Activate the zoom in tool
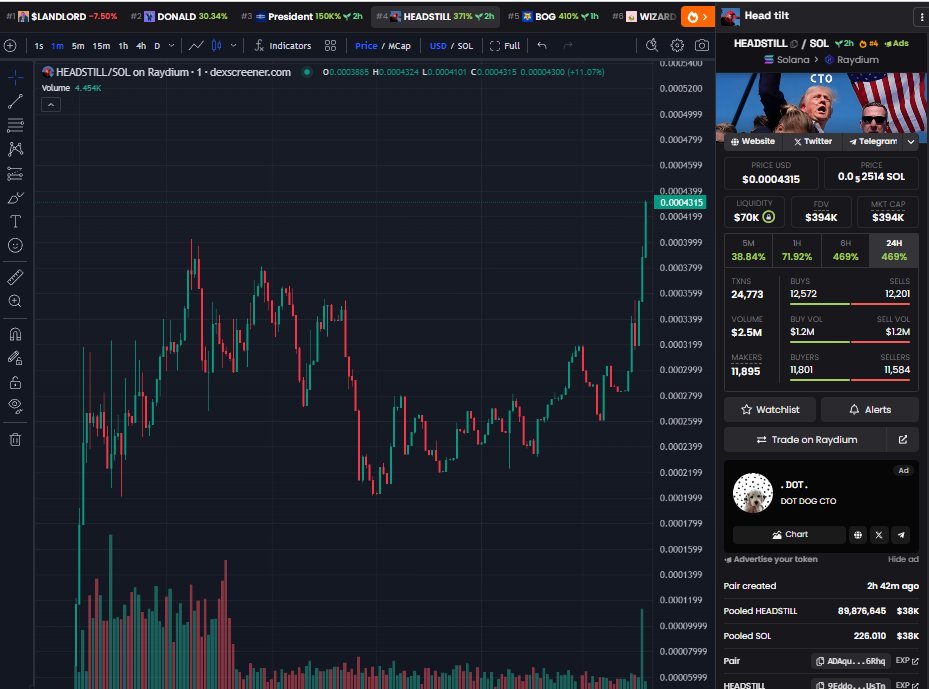Screen dimensions: 929x689 15,301
